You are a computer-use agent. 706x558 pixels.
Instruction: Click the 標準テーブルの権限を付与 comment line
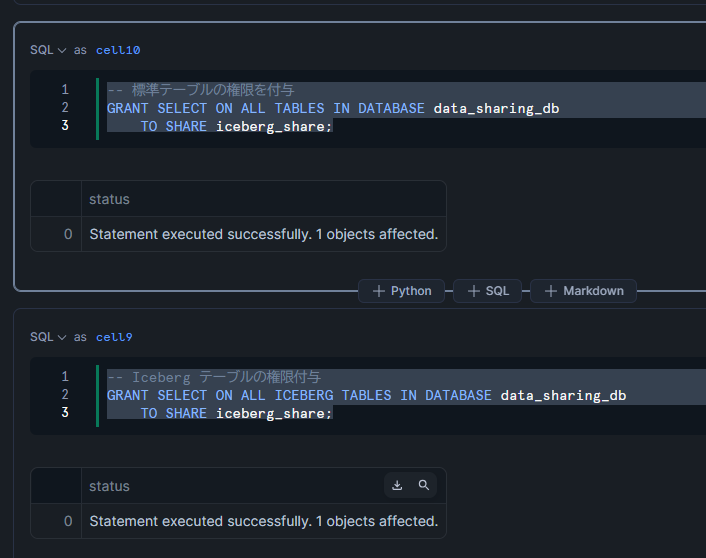coord(200,90)
